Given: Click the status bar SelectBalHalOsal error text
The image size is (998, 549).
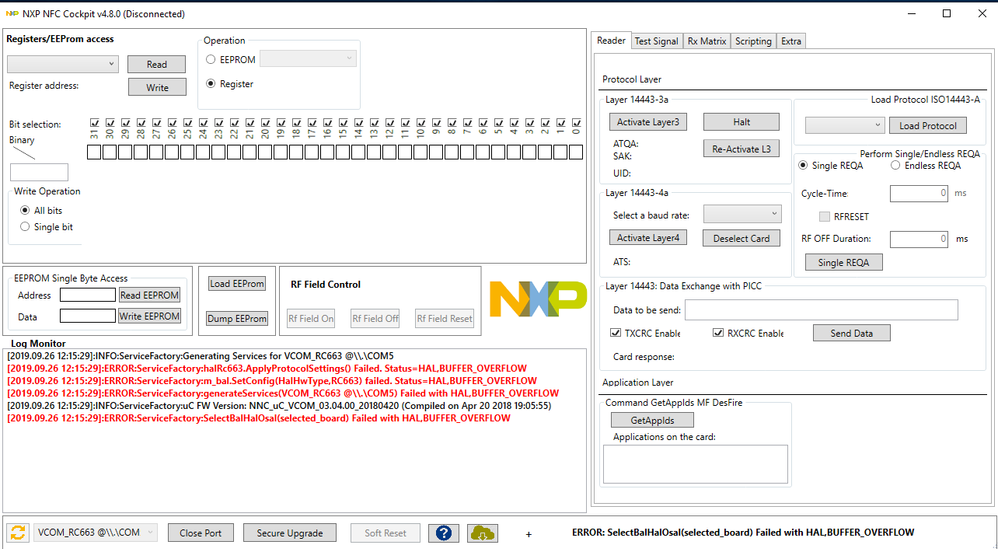Looking at the screenshot, I should [743, 532].
